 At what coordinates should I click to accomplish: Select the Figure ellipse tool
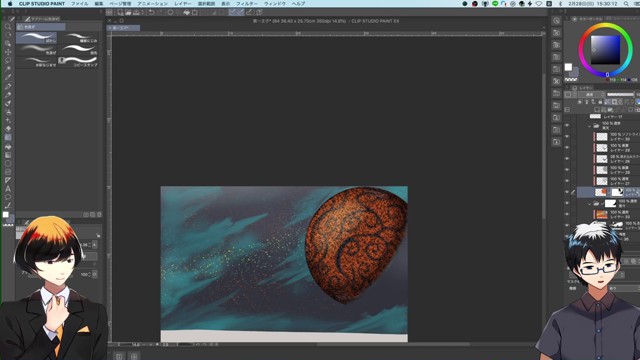(x=8, y=163)
